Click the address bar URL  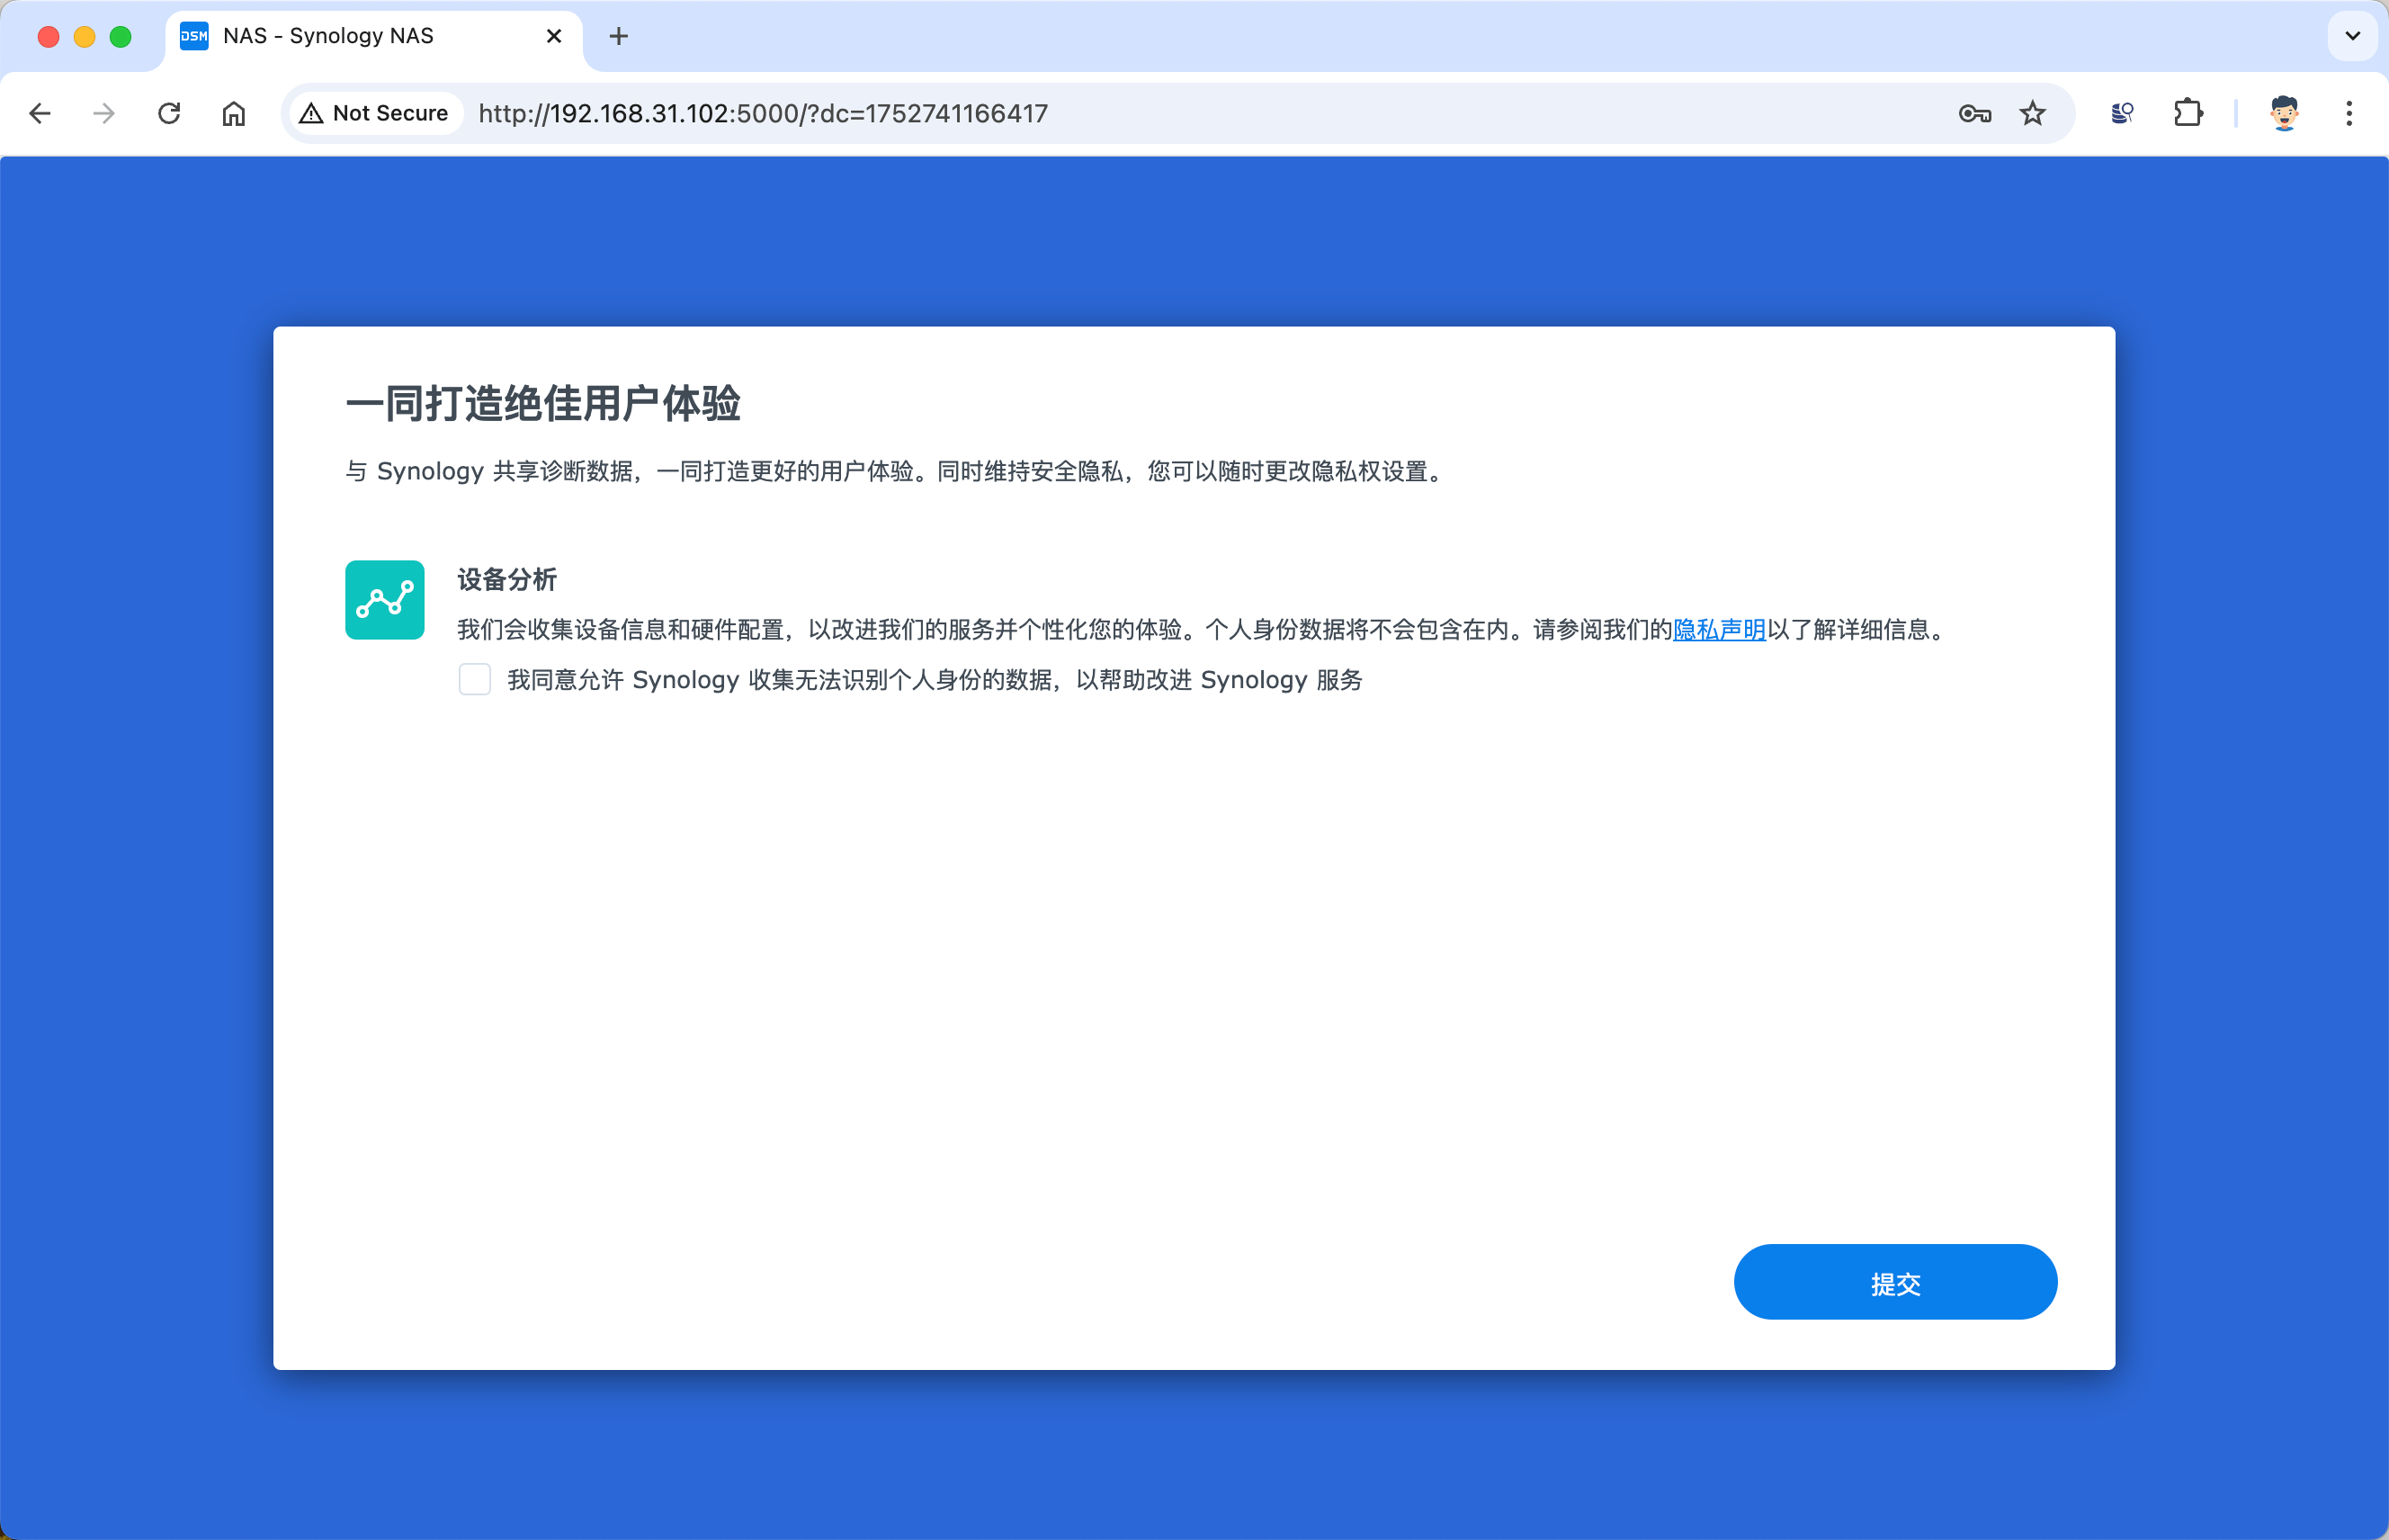coord(763,114)
